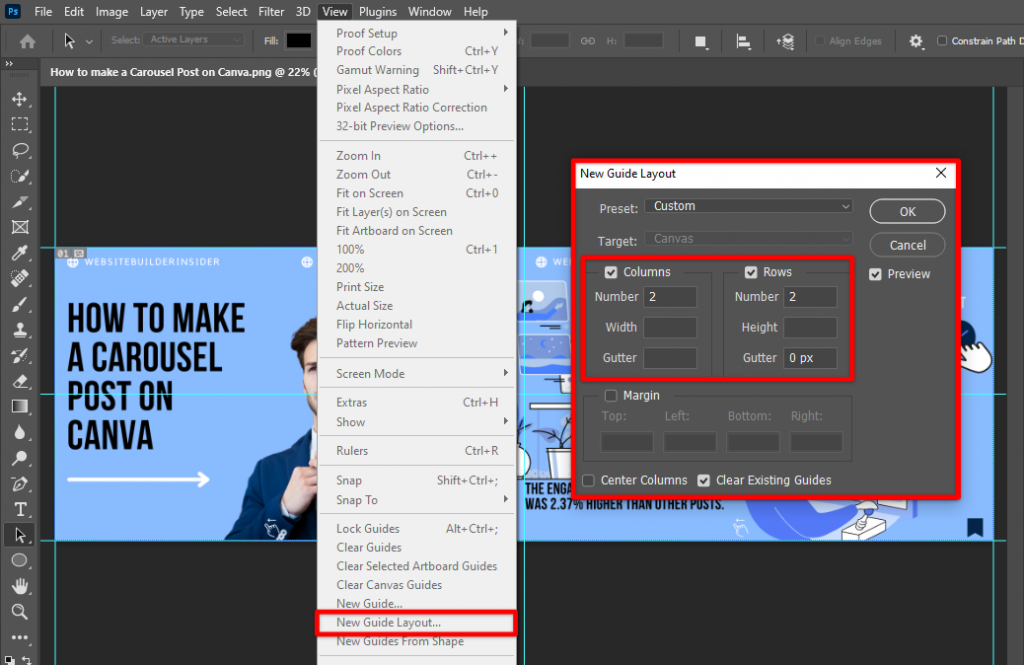Click the black Fill color swatch
The image size is (1024, 665).
(296, 41)
